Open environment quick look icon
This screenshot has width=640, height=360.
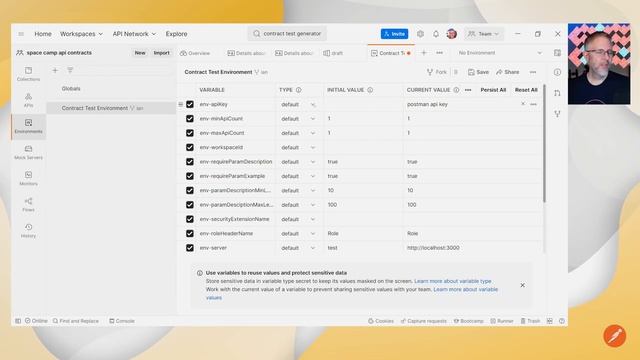pyautogui.click(x=557, y=53)
